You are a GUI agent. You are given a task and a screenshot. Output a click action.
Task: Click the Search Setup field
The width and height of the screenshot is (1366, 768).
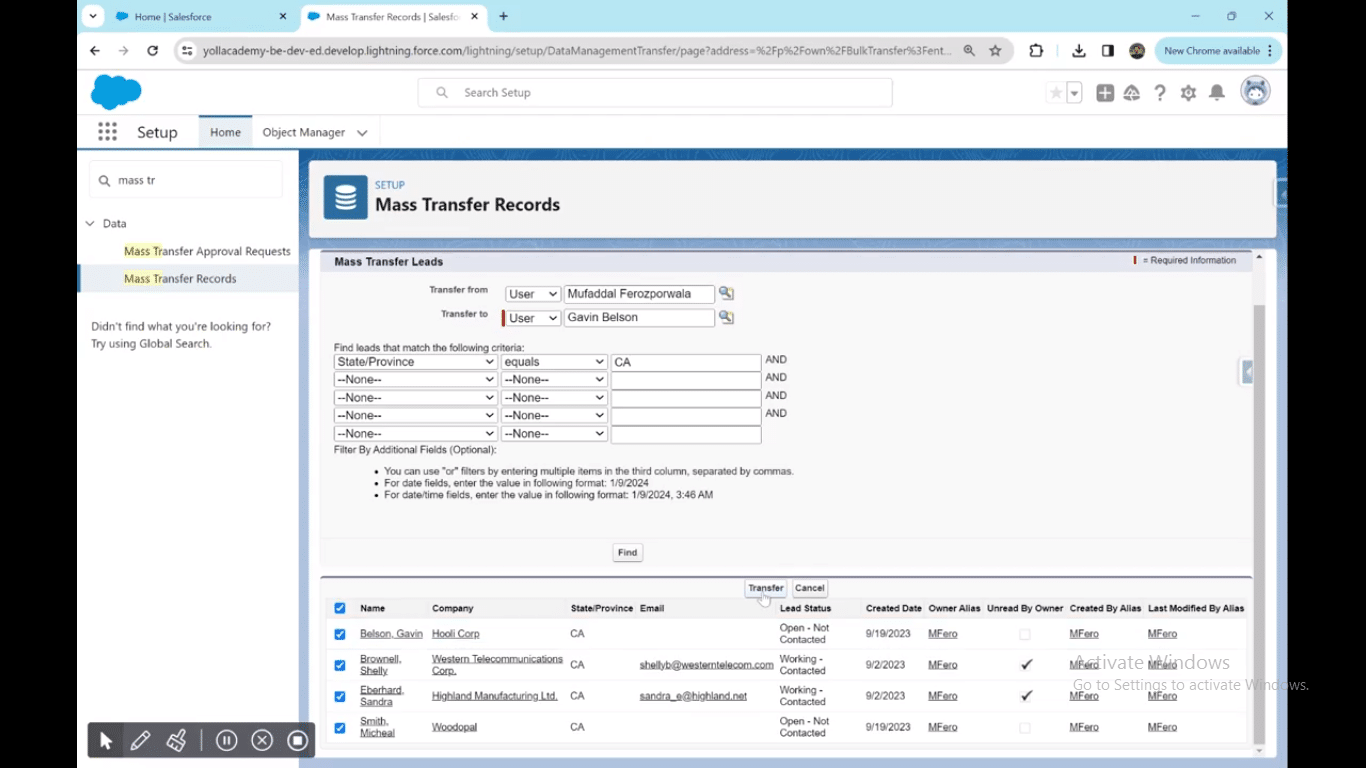(x=655, y=93)
